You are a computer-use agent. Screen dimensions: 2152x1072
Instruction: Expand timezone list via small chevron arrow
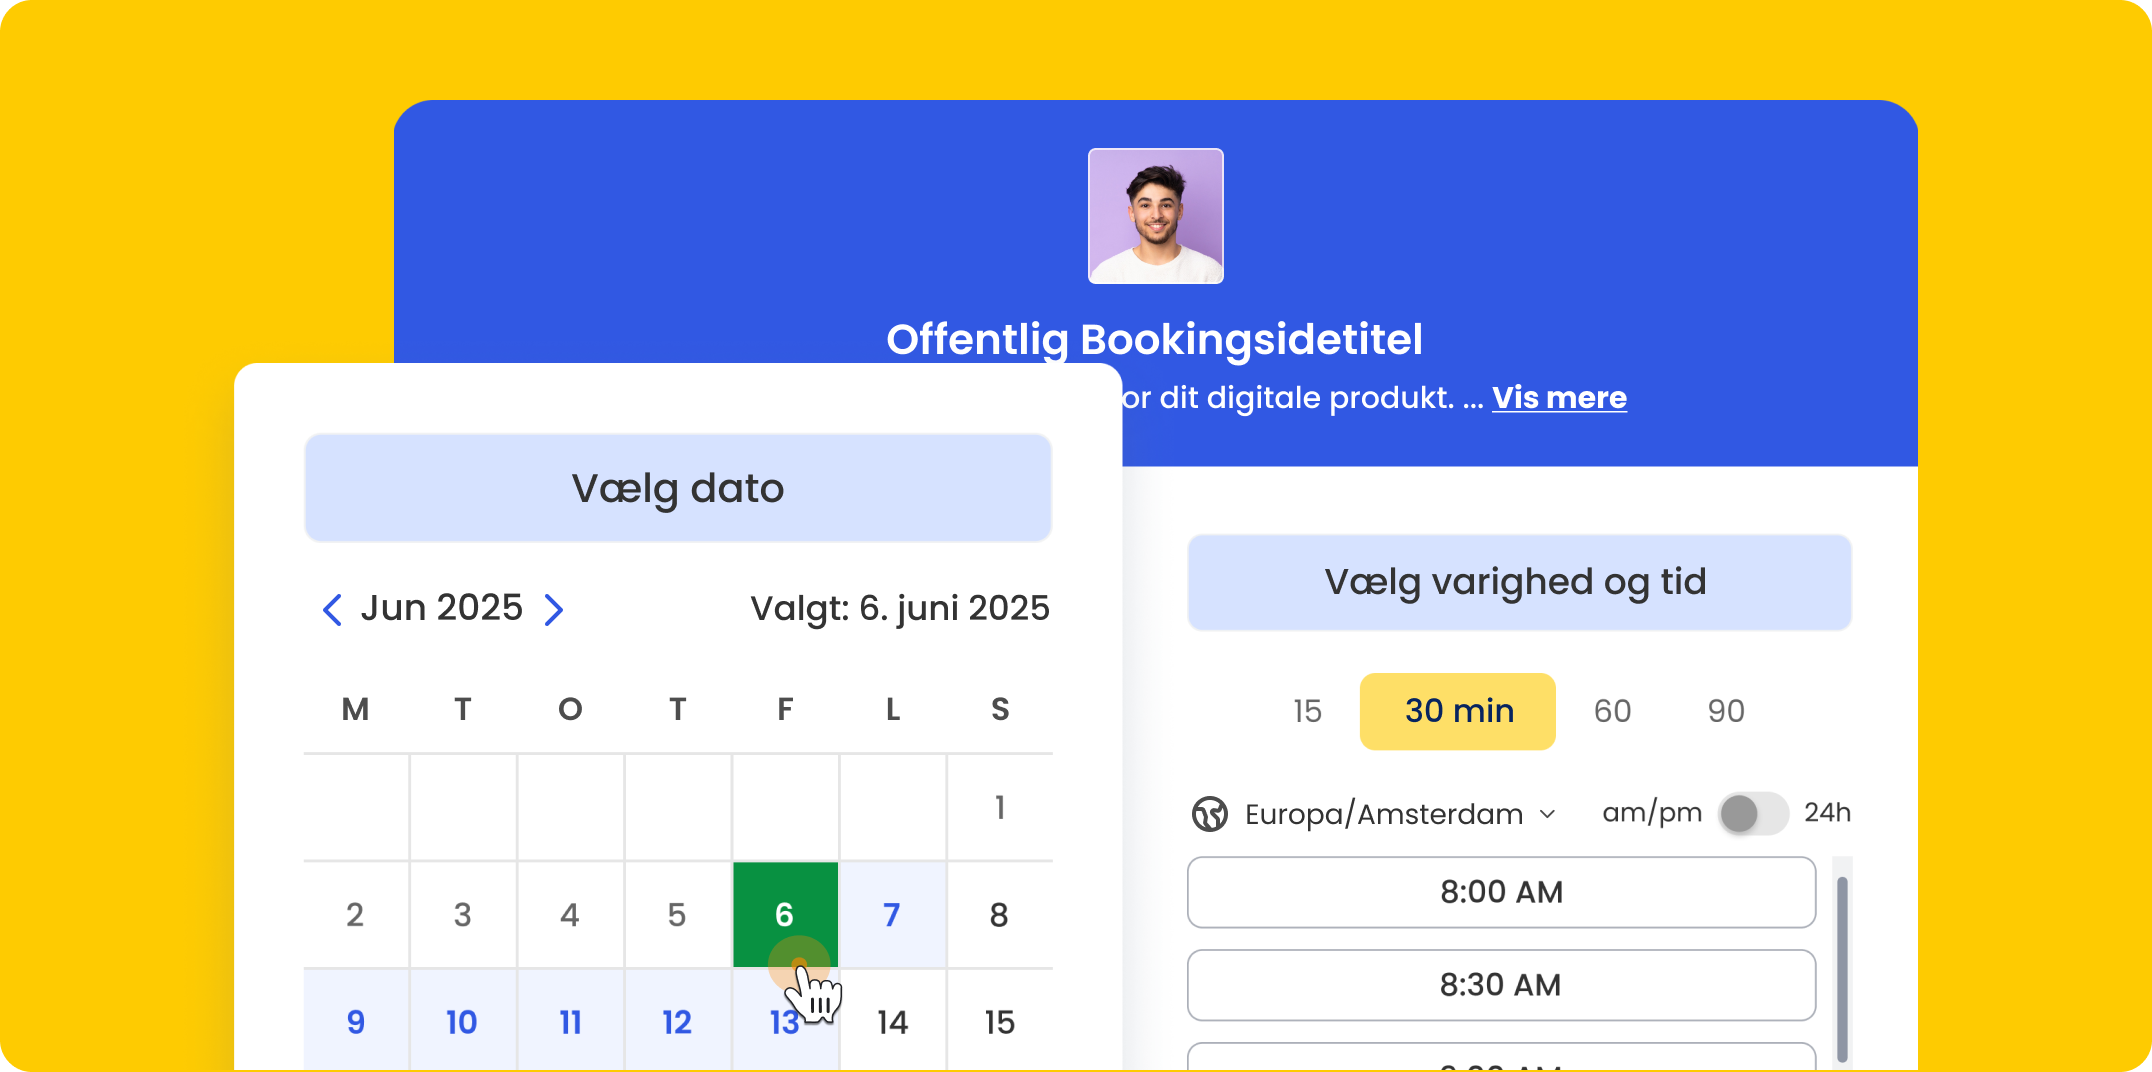tap(1548, 814)
